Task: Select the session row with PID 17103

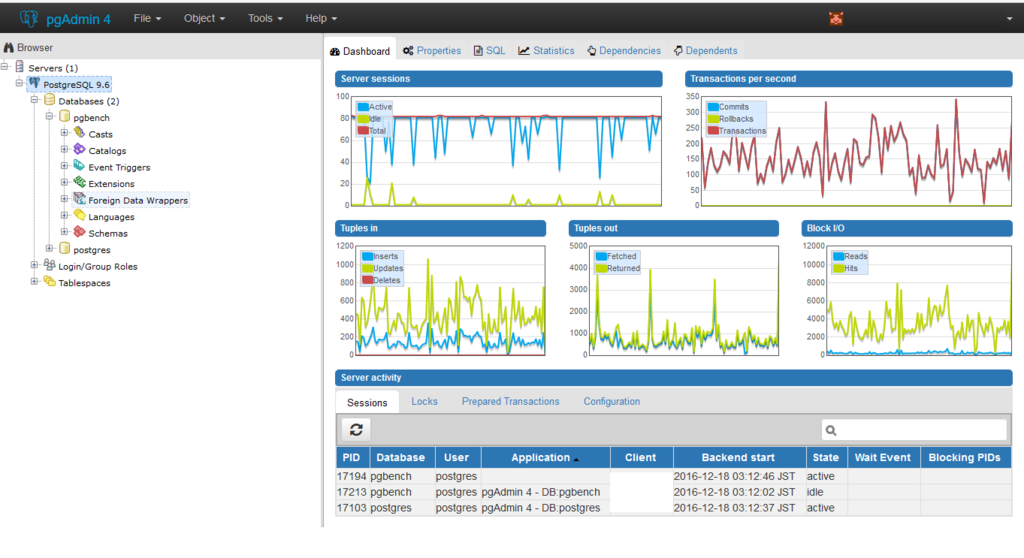Action: click(673, 508)
